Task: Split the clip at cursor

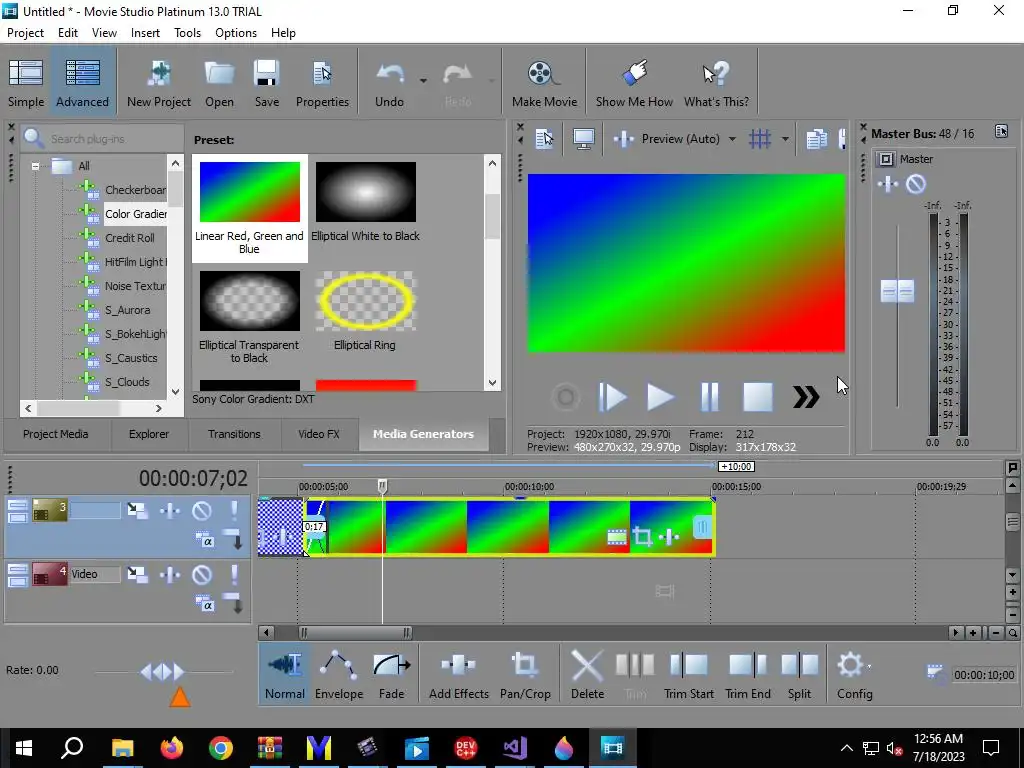Action: [799, 673]
